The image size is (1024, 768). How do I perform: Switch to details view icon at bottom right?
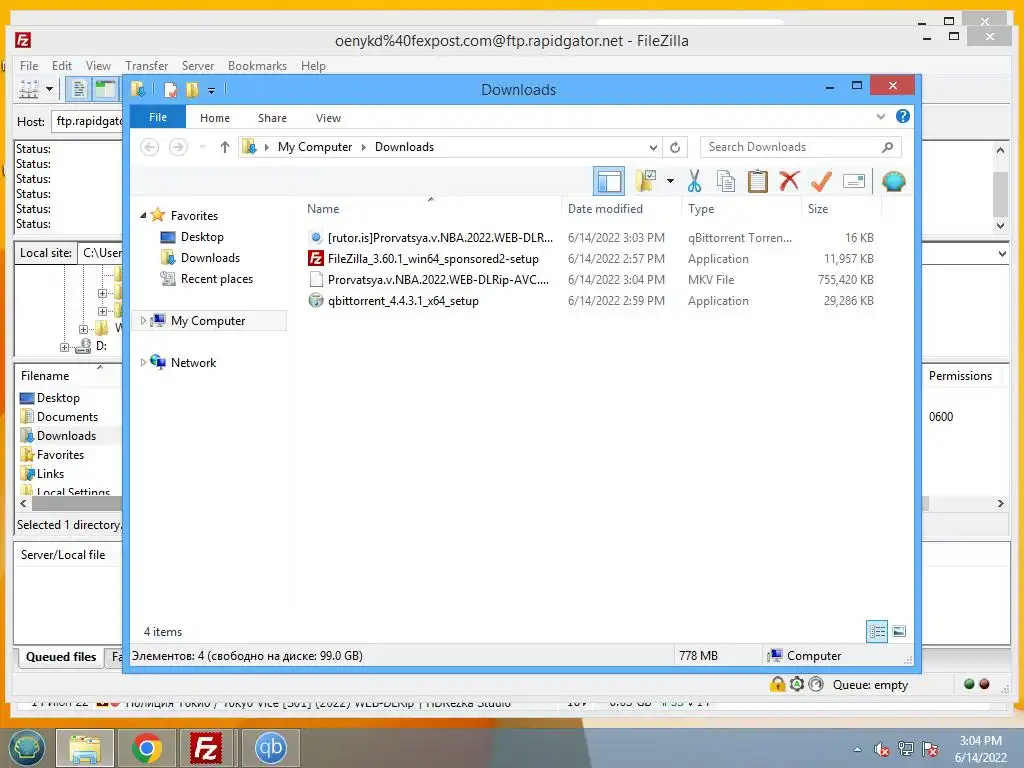click(877, 631)
